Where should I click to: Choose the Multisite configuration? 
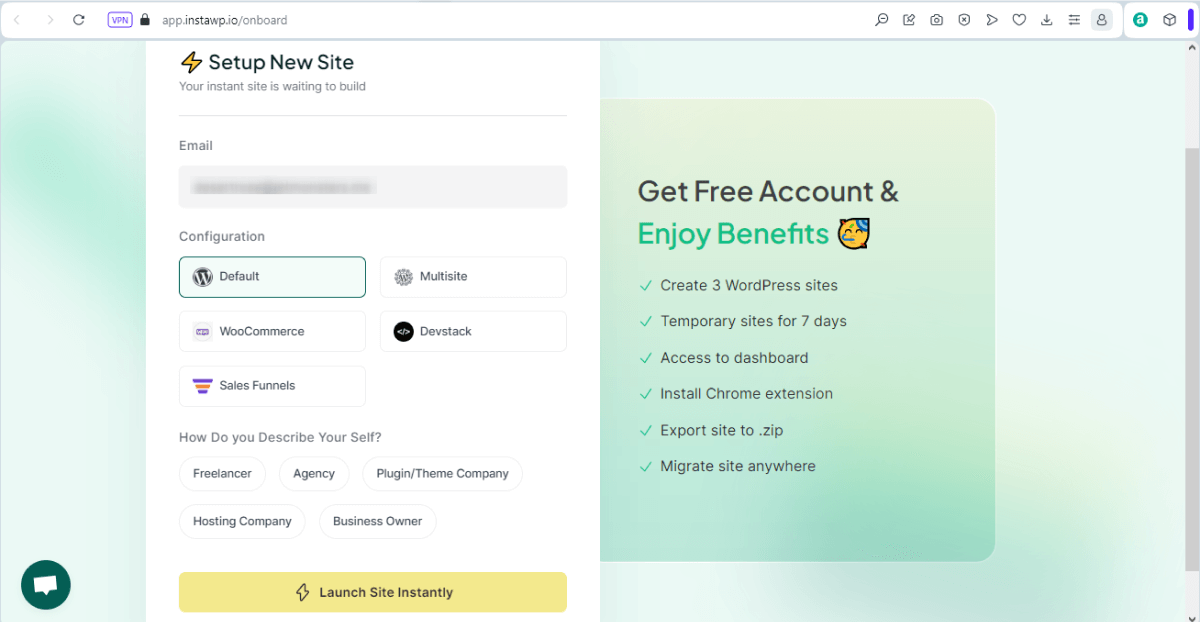[x=473, y=277]
